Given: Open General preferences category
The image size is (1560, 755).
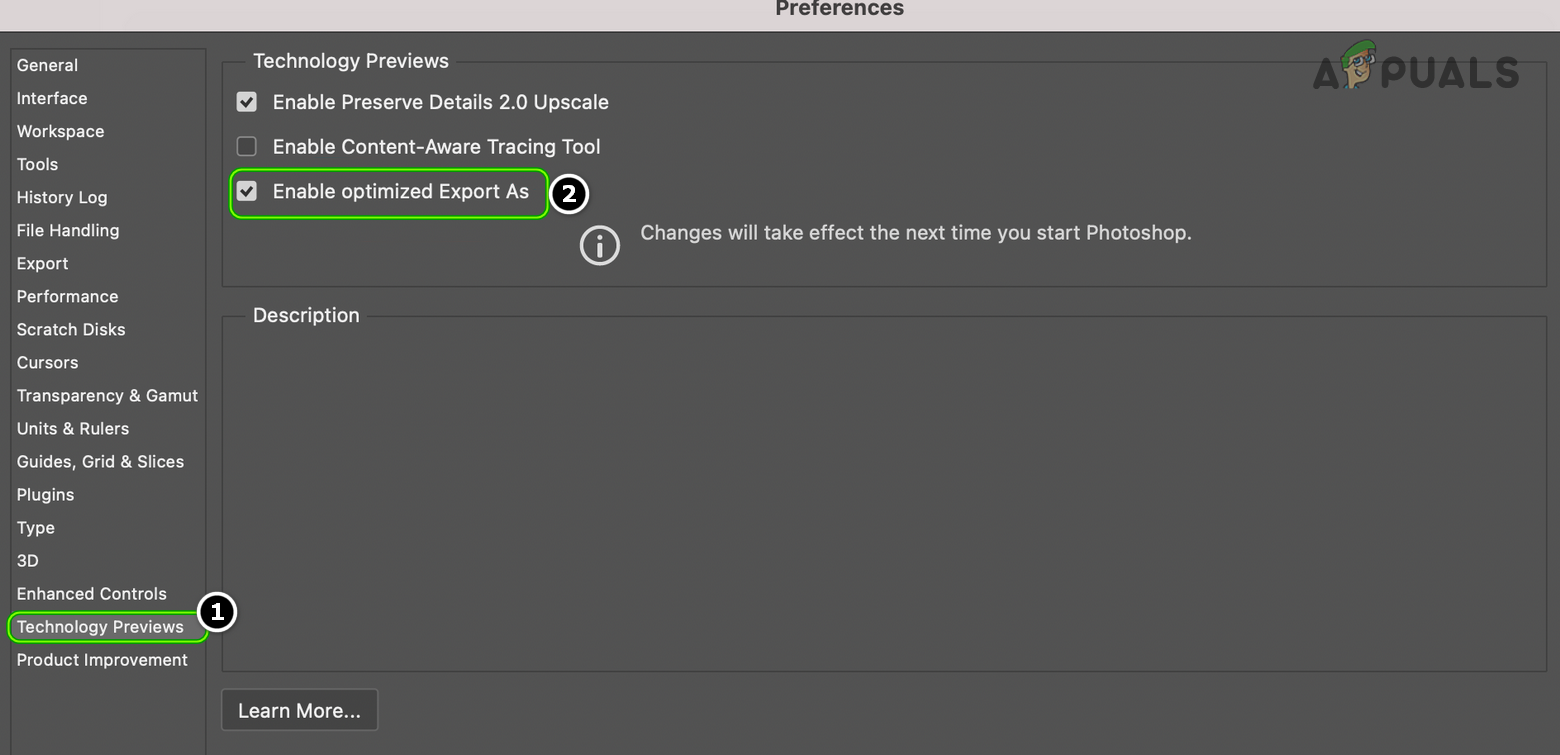Looking at the screenshot, I should click(47, 65).
